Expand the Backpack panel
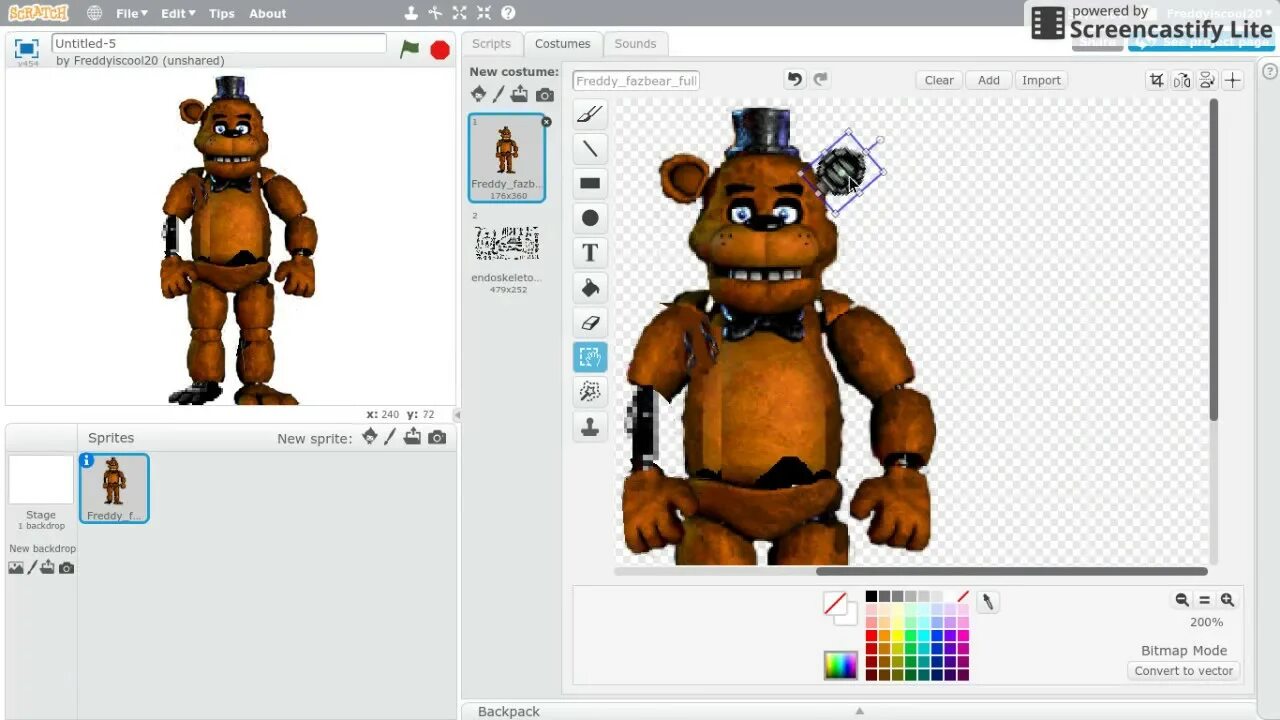The height and width of the screenshot is (720, 1280). [859, 711]
